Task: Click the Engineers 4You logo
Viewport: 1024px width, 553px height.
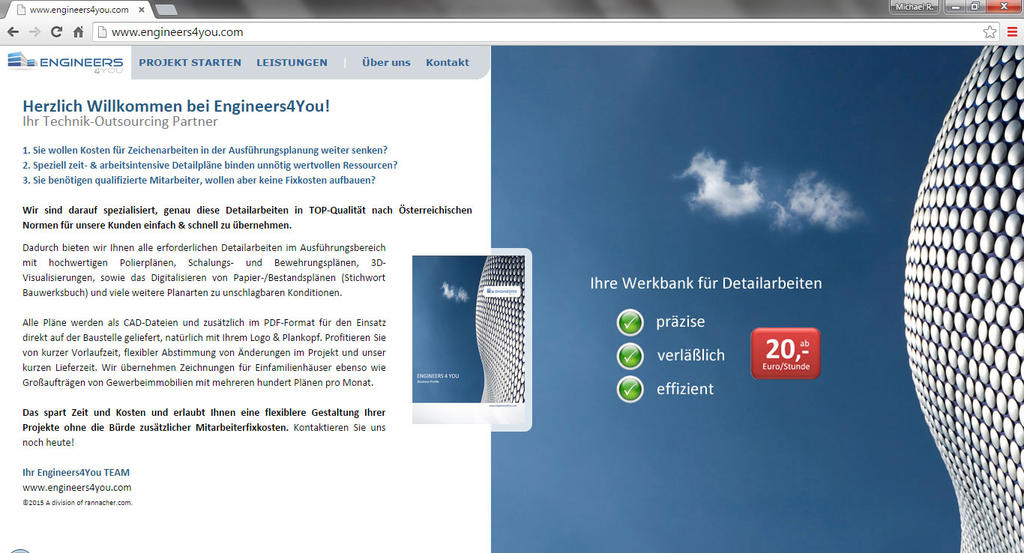Action: 65,63
